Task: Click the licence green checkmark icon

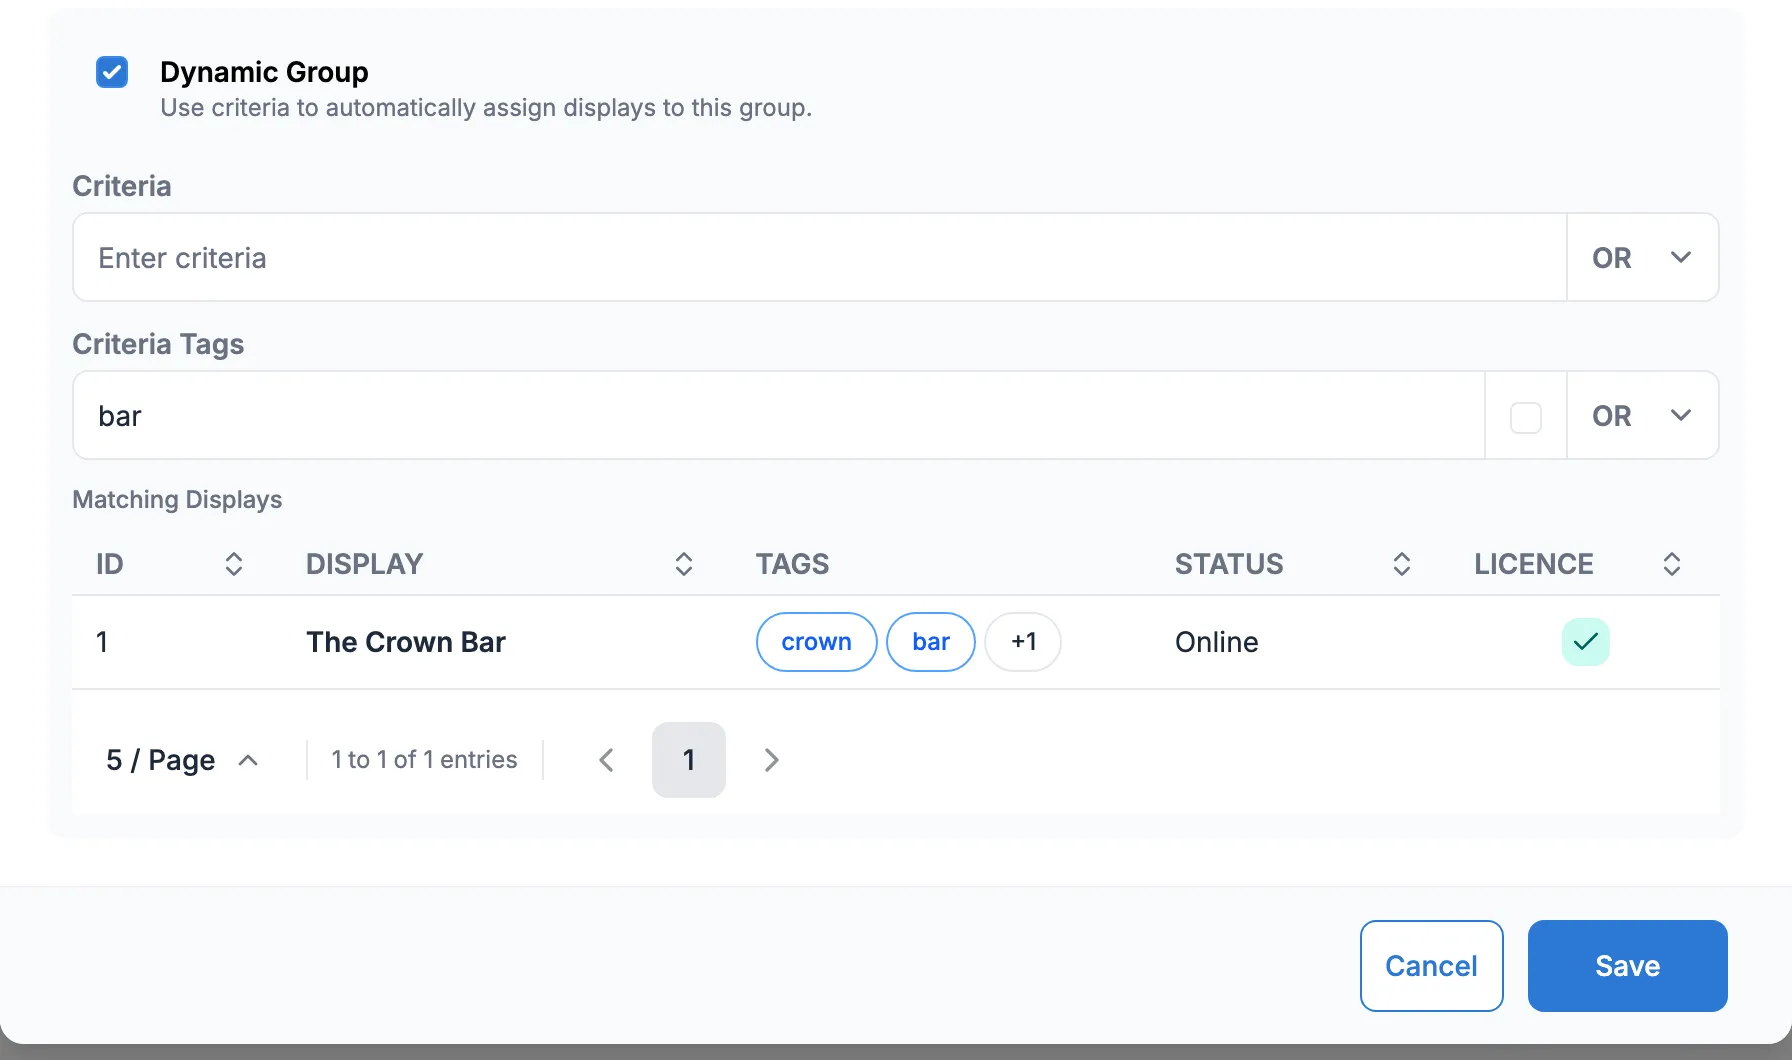Action: pyautogui.click(x=1586, y=642)
